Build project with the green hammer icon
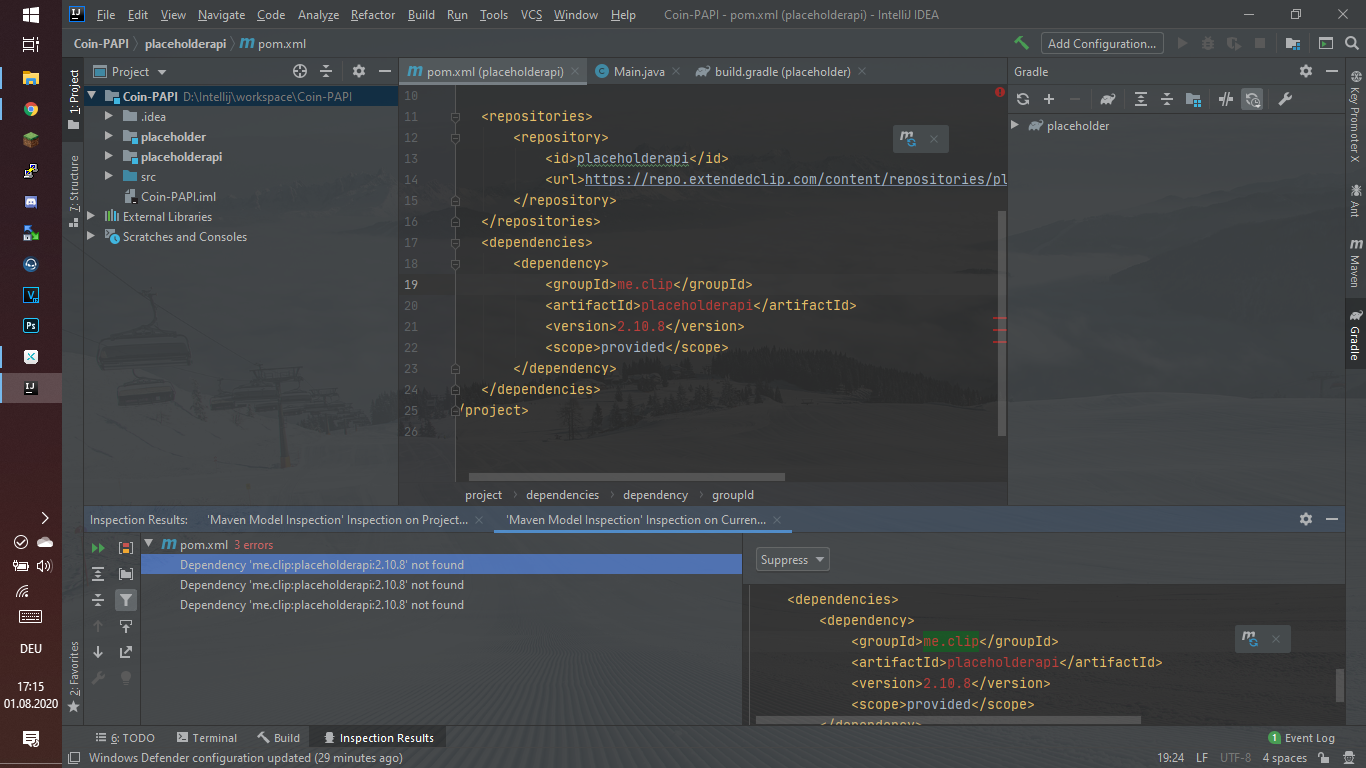Screen dimensions: 1366x768 1021,43
